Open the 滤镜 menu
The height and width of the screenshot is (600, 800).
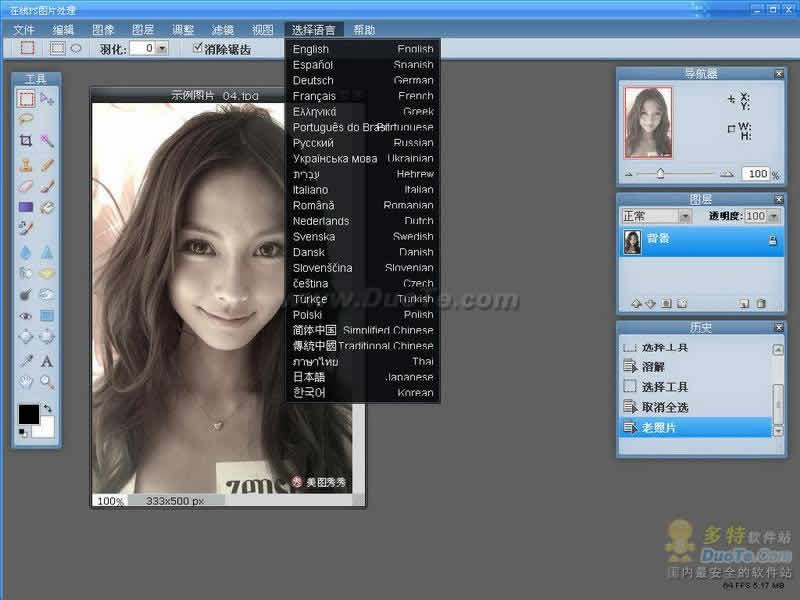coord(223,30)
